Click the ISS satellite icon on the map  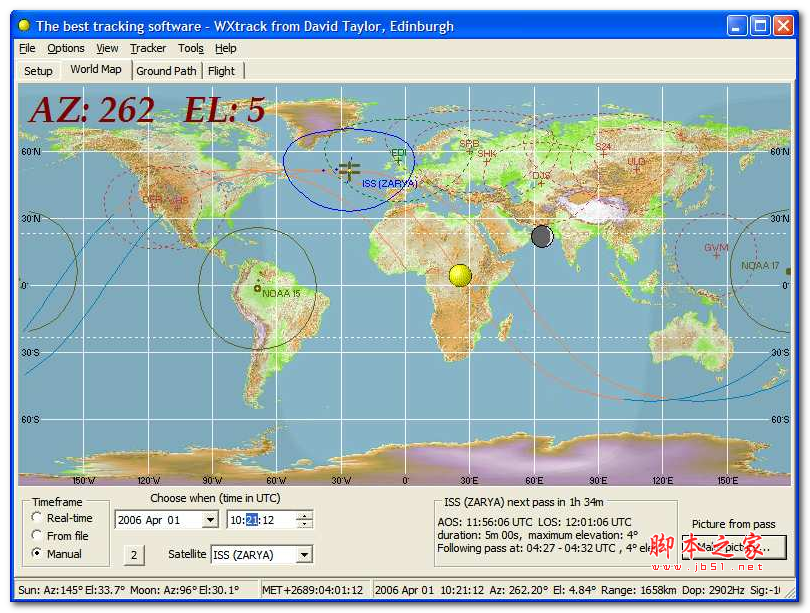click(x=349, y=169)
